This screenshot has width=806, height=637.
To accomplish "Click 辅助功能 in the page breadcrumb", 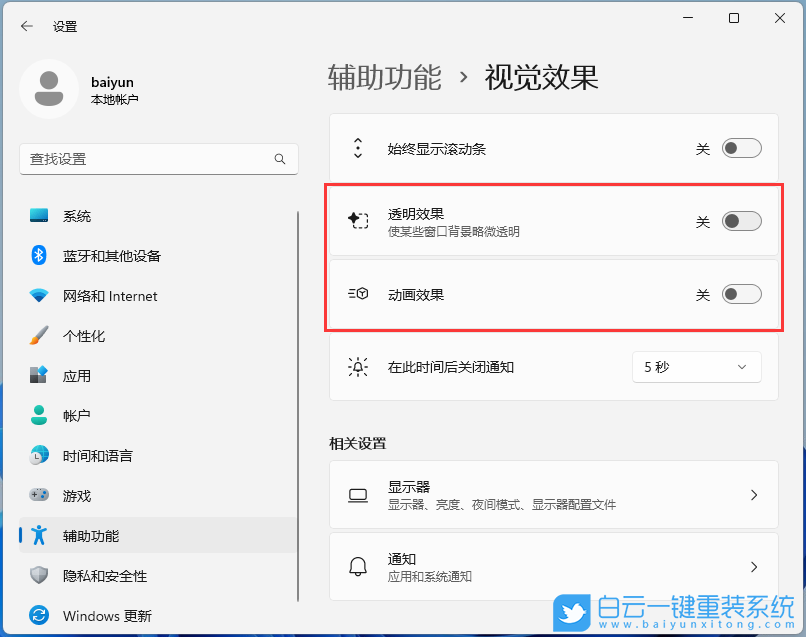I will click(x=385, y=78).
